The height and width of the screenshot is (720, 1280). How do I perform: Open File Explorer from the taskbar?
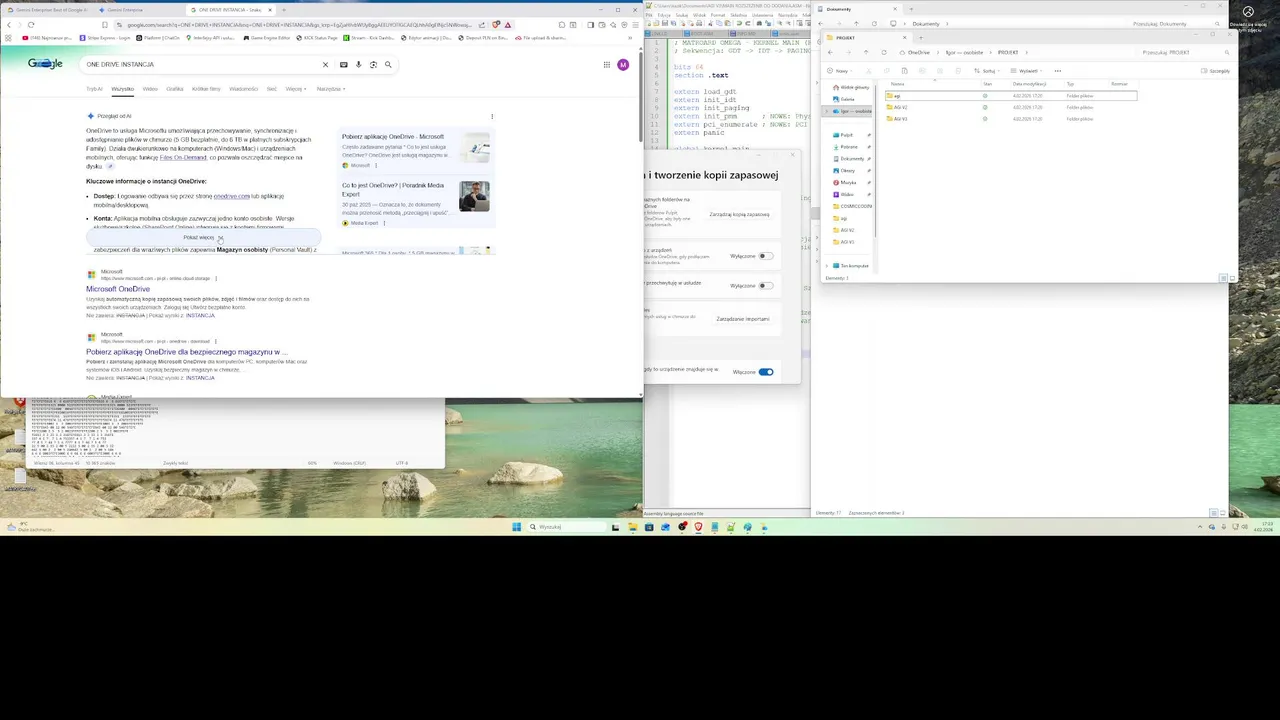[x=632, y=527]
